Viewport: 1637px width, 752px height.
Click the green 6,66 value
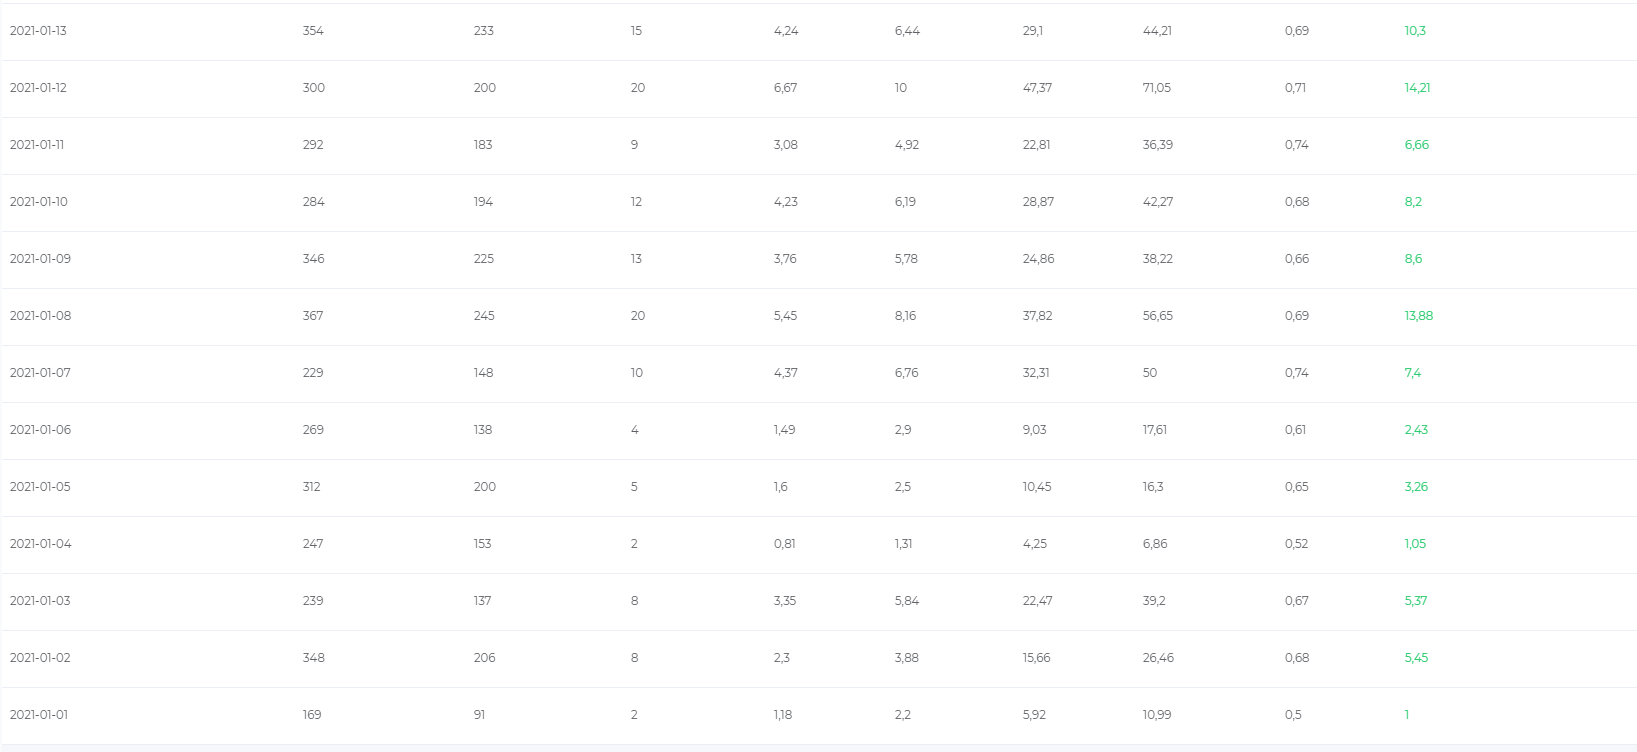[1416, 145]
